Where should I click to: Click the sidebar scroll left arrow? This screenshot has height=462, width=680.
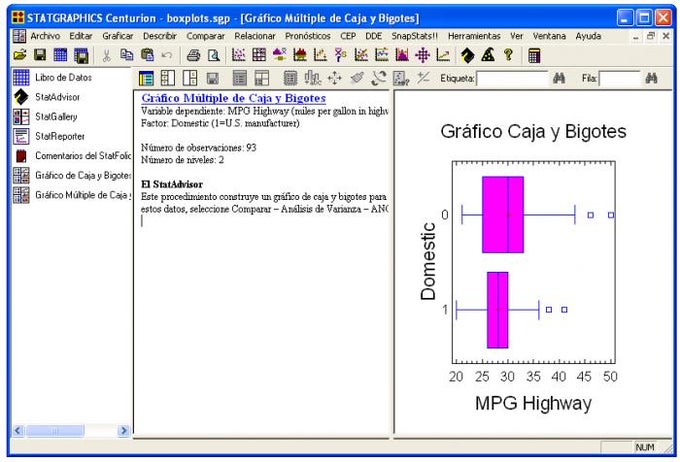coord(18,431)
